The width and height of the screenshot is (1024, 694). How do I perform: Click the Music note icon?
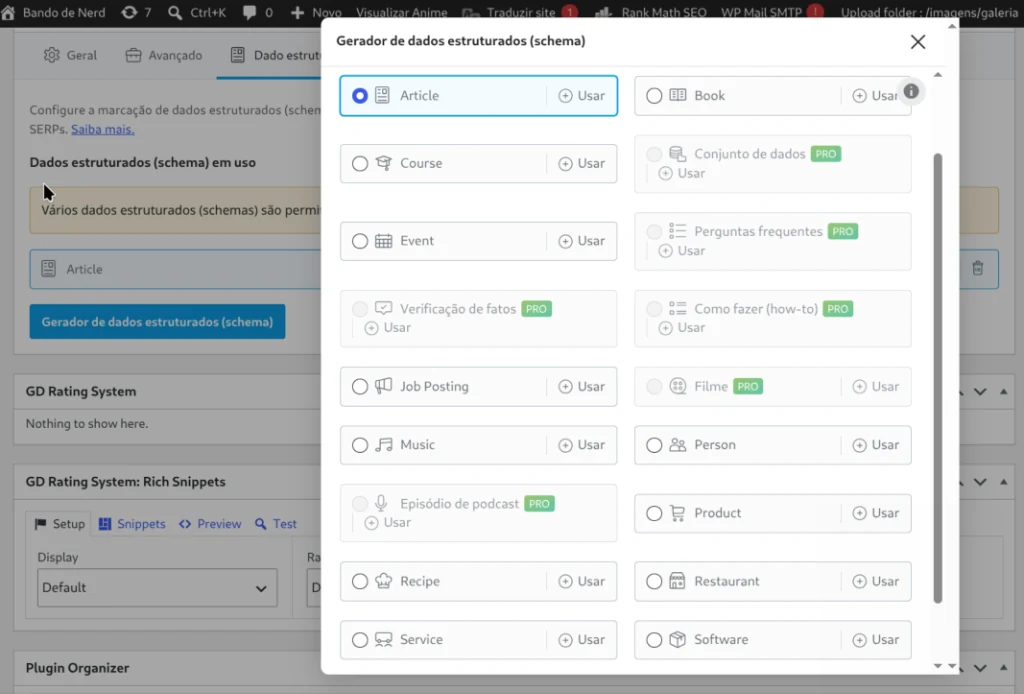(x=383, y=445)
